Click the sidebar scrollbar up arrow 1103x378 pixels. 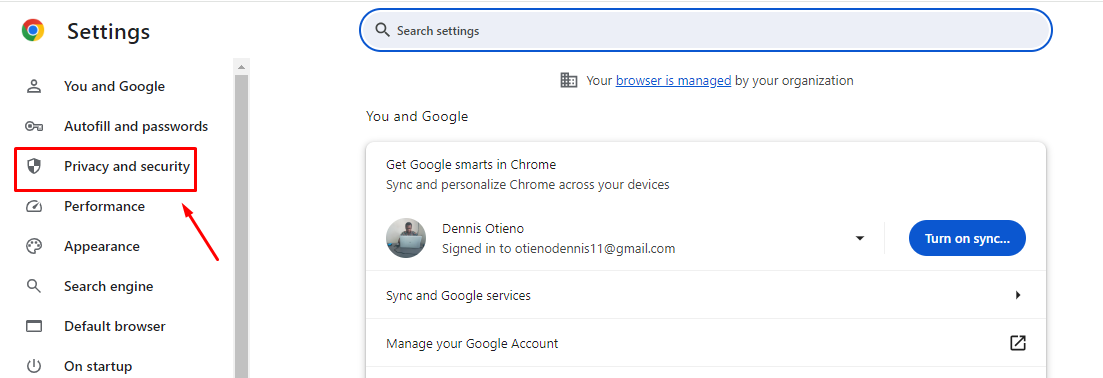point(241,67)
